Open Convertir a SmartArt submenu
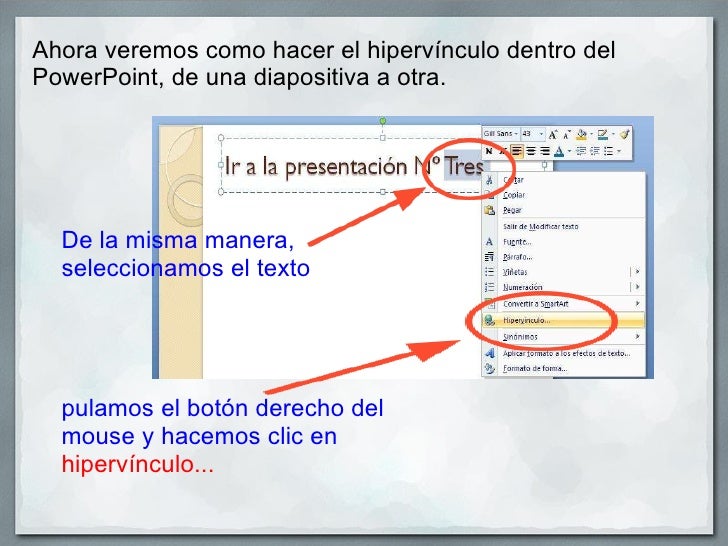Viewport: 728px width, 546px height. coord(564,304)
